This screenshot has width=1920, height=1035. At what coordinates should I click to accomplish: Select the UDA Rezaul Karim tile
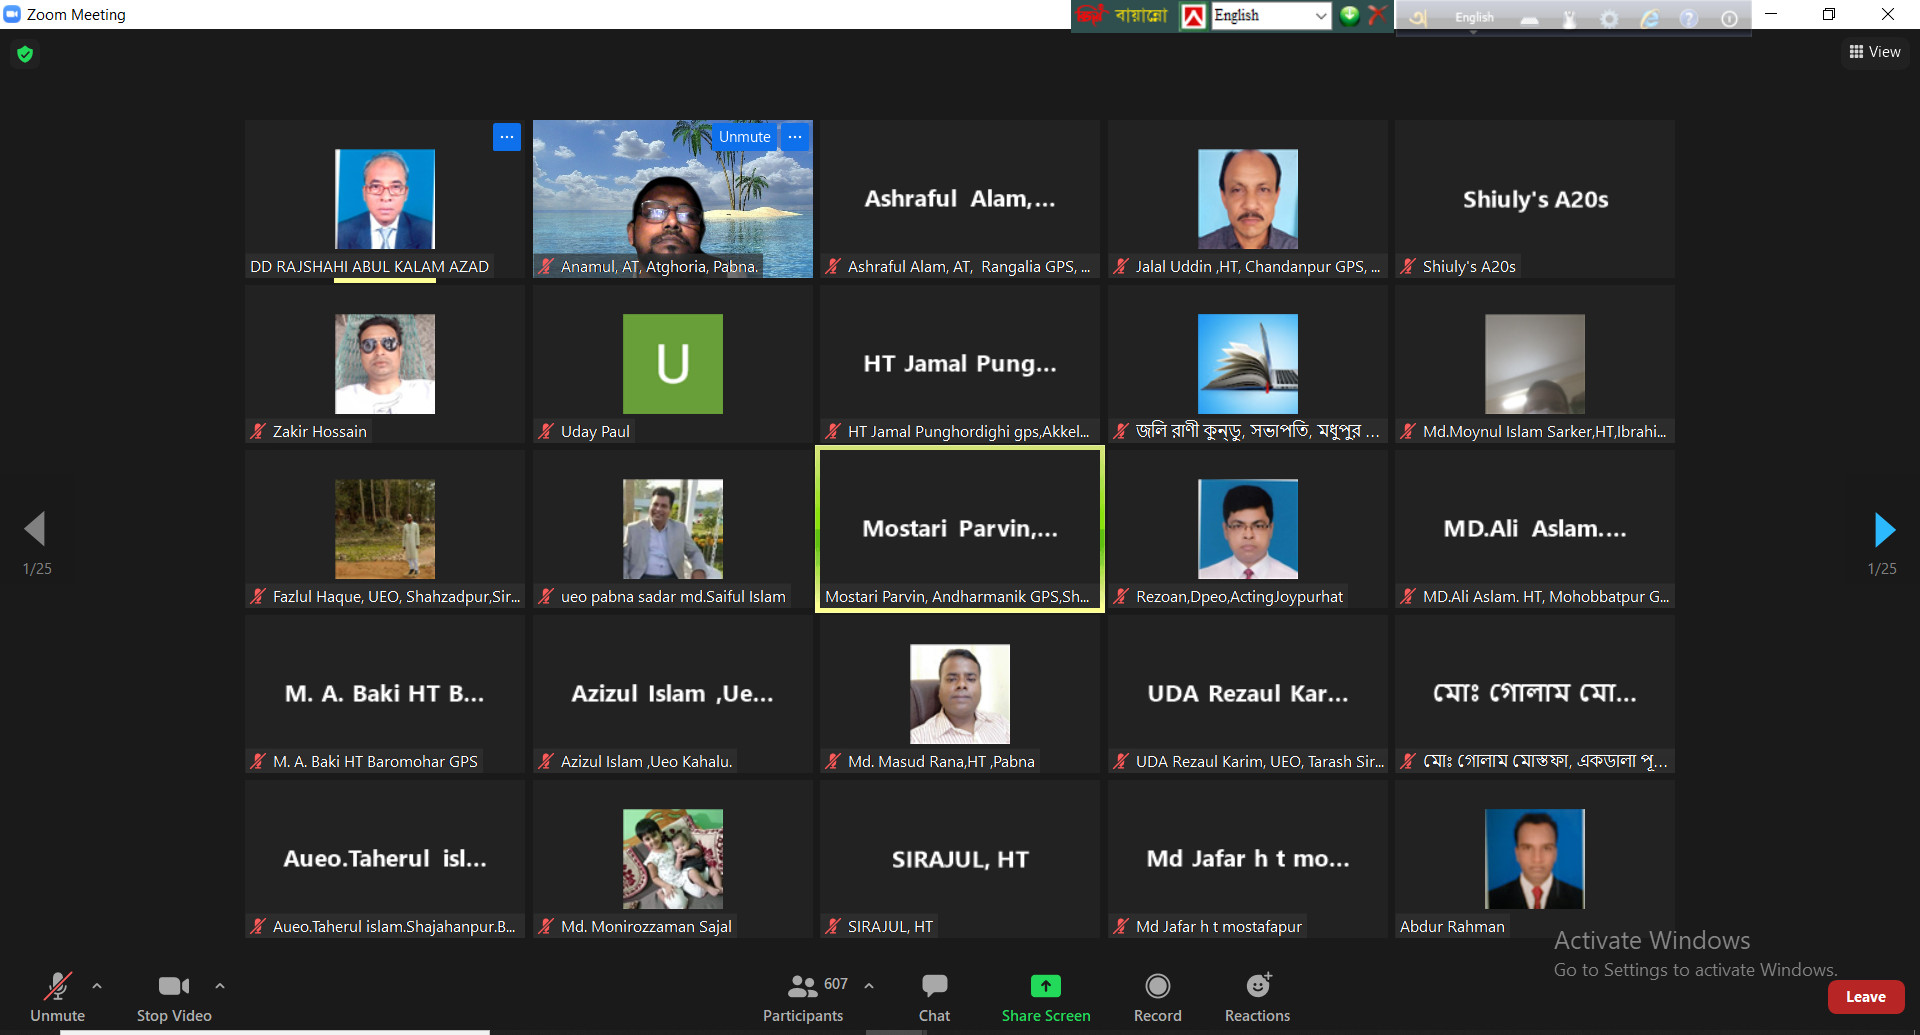(x=1248, y=694)
